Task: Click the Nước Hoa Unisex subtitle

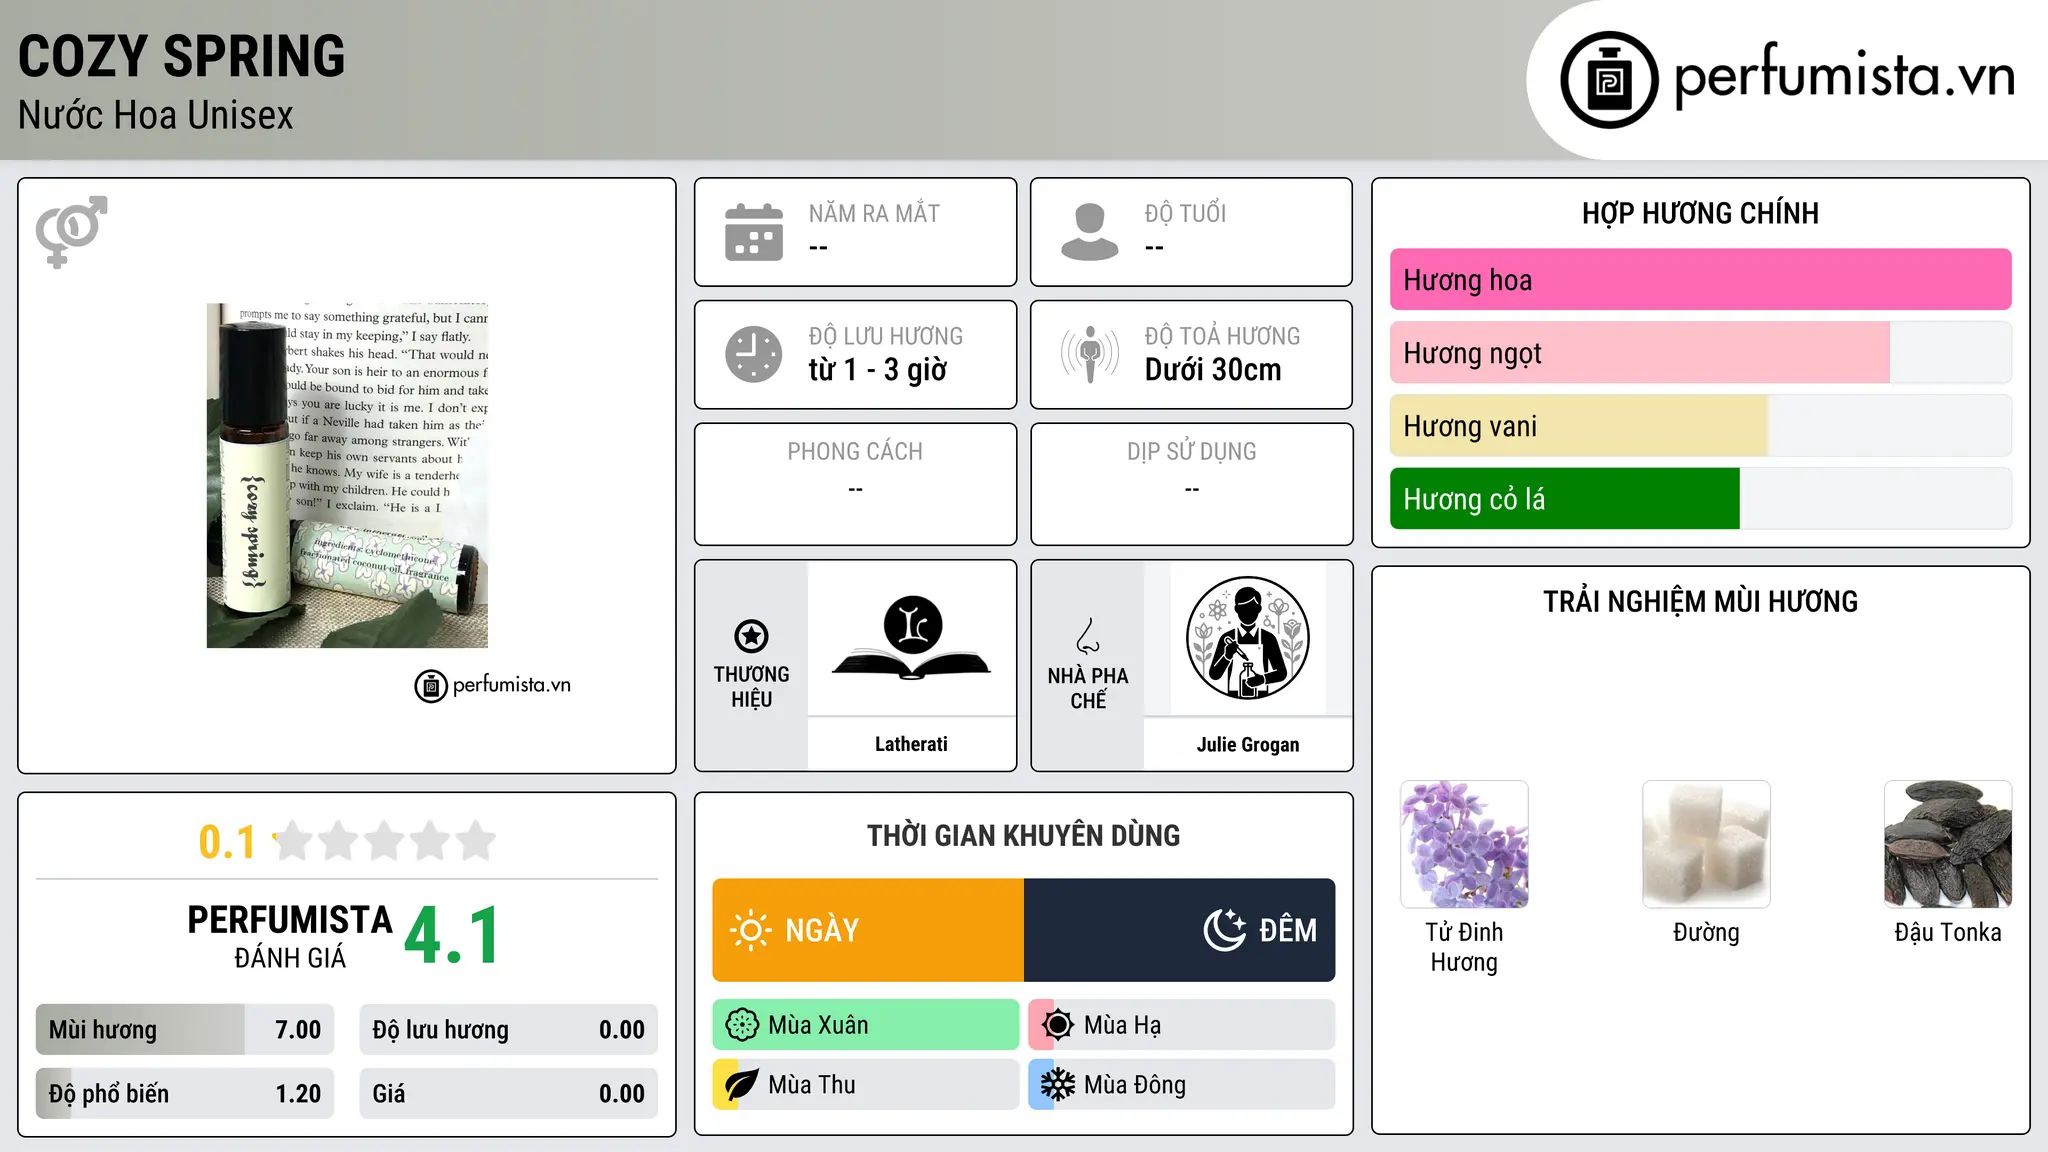Action: (156, 116)
